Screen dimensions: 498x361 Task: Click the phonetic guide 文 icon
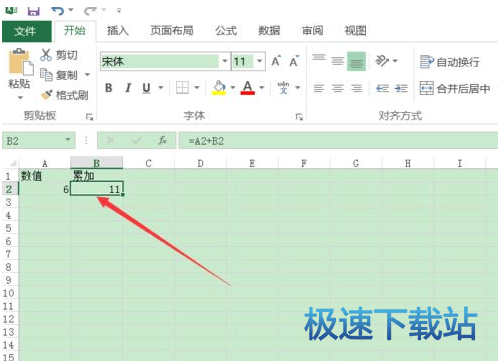coord(283,88)
